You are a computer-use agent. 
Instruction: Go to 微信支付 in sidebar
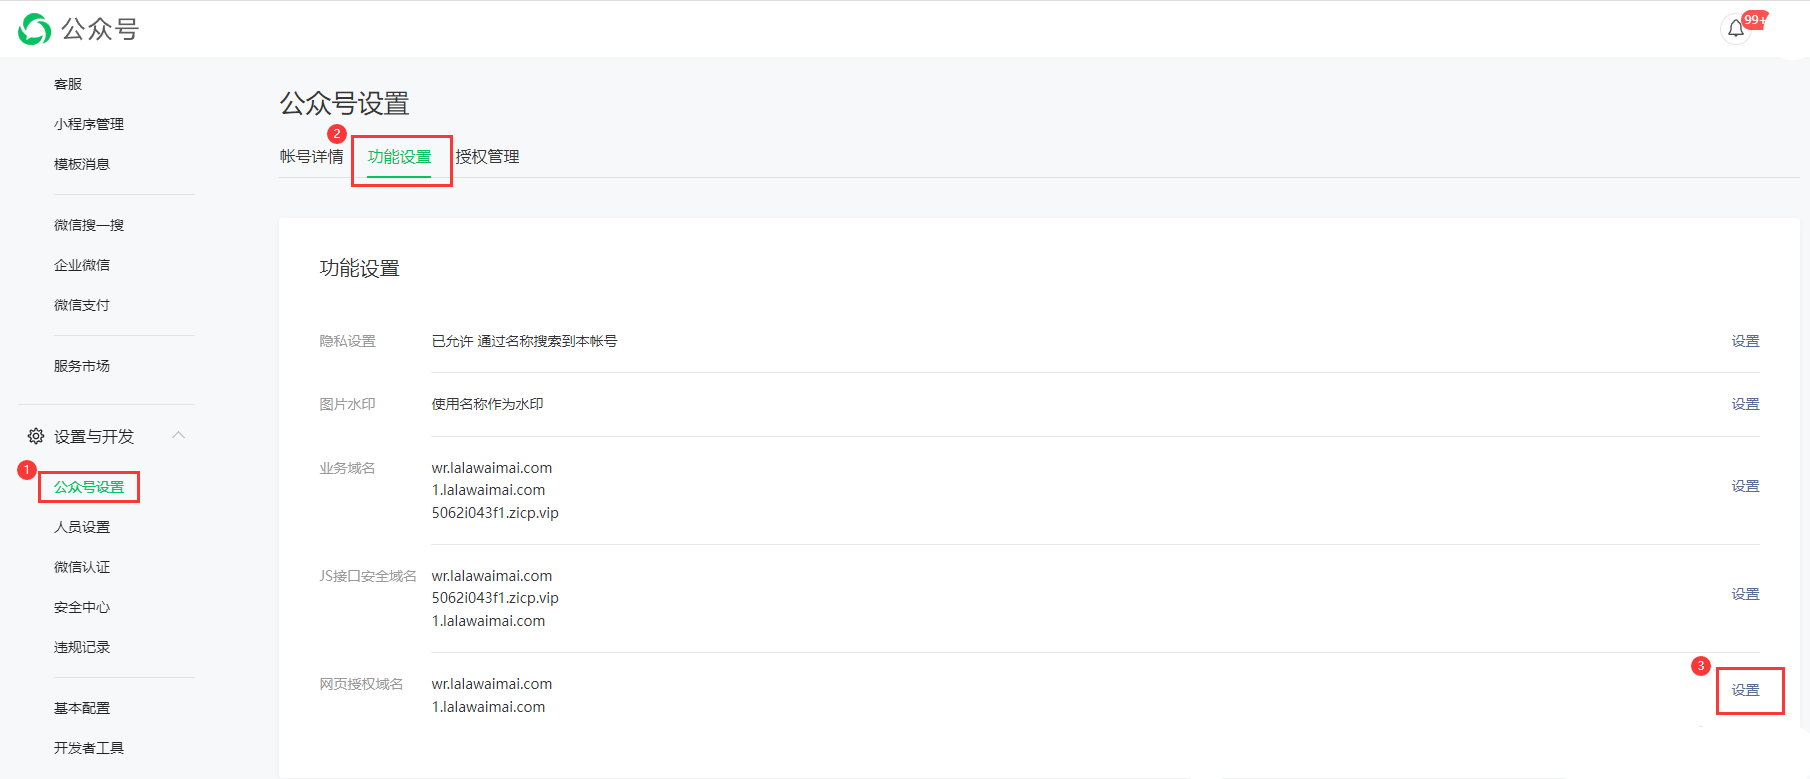click(82, 305)
